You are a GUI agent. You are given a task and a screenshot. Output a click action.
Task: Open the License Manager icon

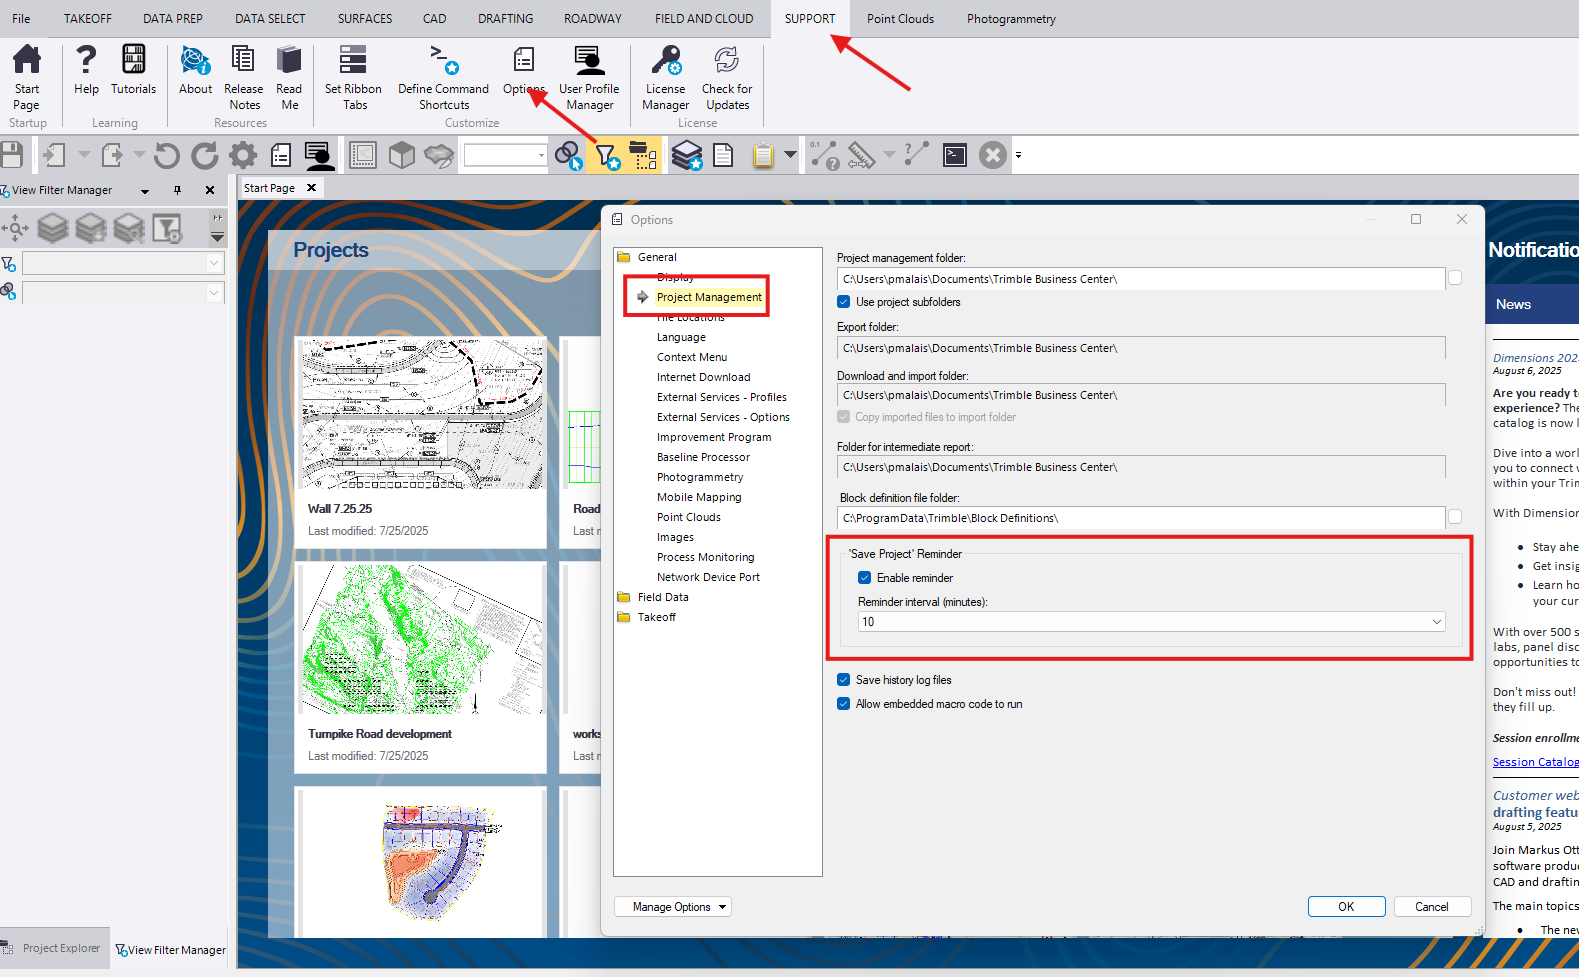(665, 62)
